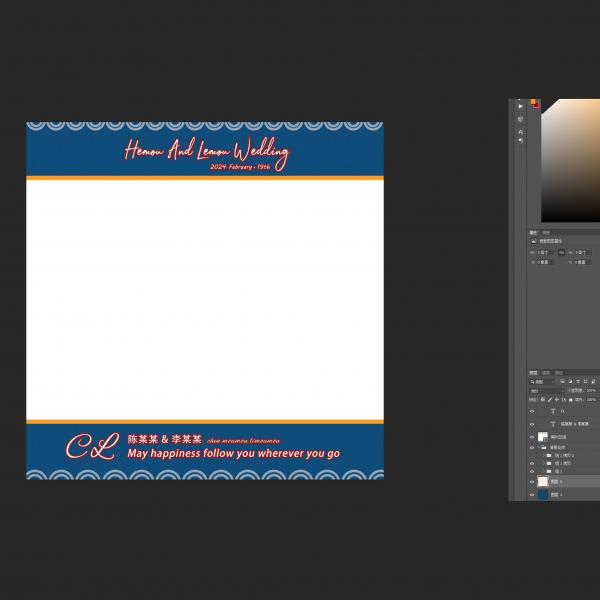The width and height of the screenshot is (600, 600).
Task: Hide the top text layer via eye icon
Action: pos(532,411)
